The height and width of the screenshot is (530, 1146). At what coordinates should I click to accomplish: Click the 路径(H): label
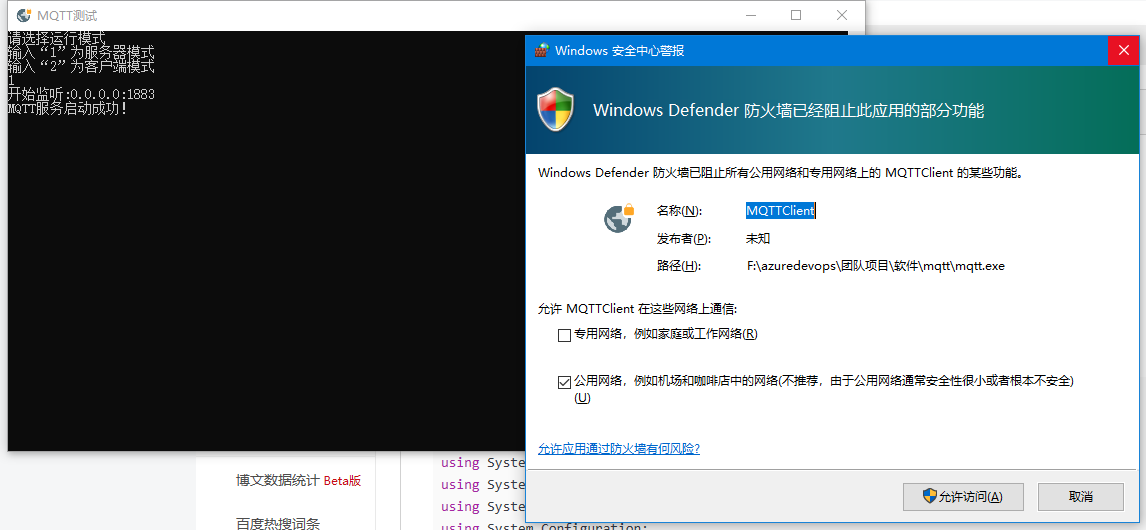[x=679, y=266]
